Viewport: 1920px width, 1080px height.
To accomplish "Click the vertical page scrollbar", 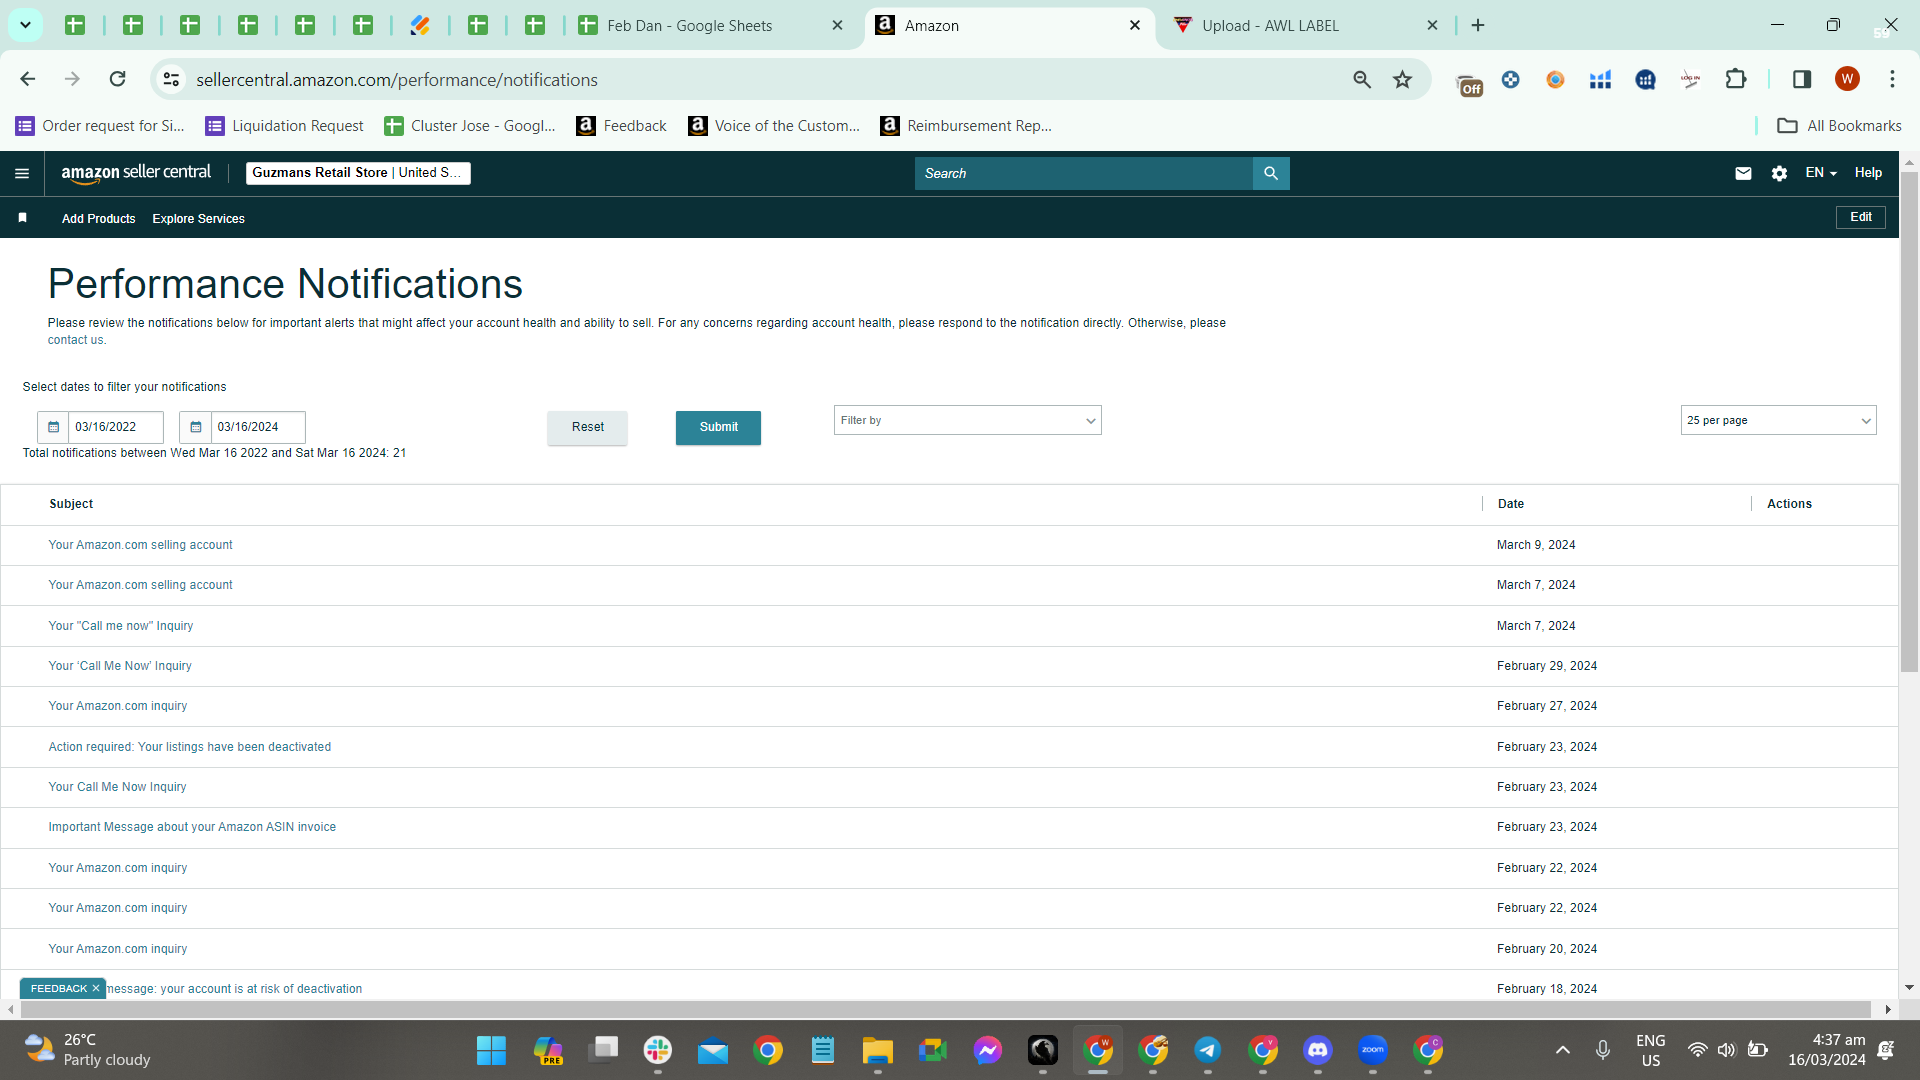I will click(x=1909, y=422).
